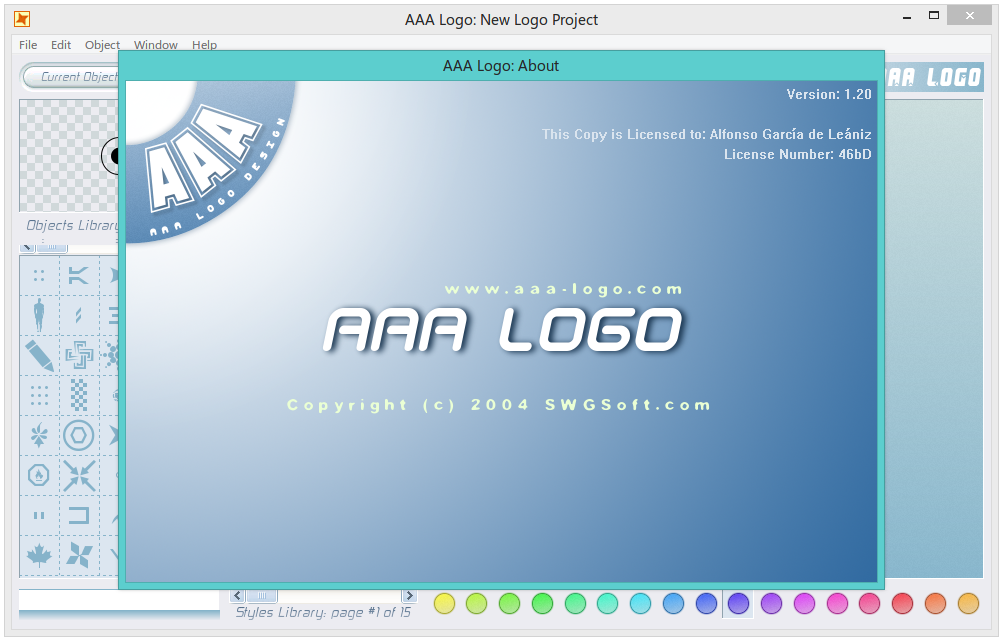Select the hexagon ring shape
This screenshot has width=1006, height=642.
(x=78, y=435)
